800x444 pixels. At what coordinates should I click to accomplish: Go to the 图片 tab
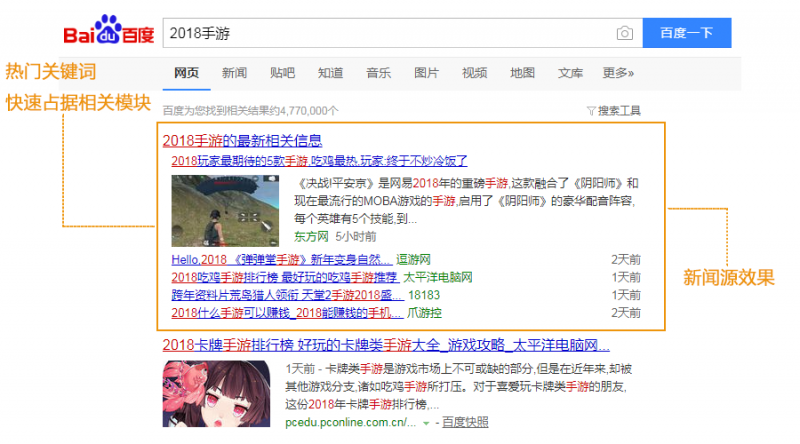(x=426, y=73)
